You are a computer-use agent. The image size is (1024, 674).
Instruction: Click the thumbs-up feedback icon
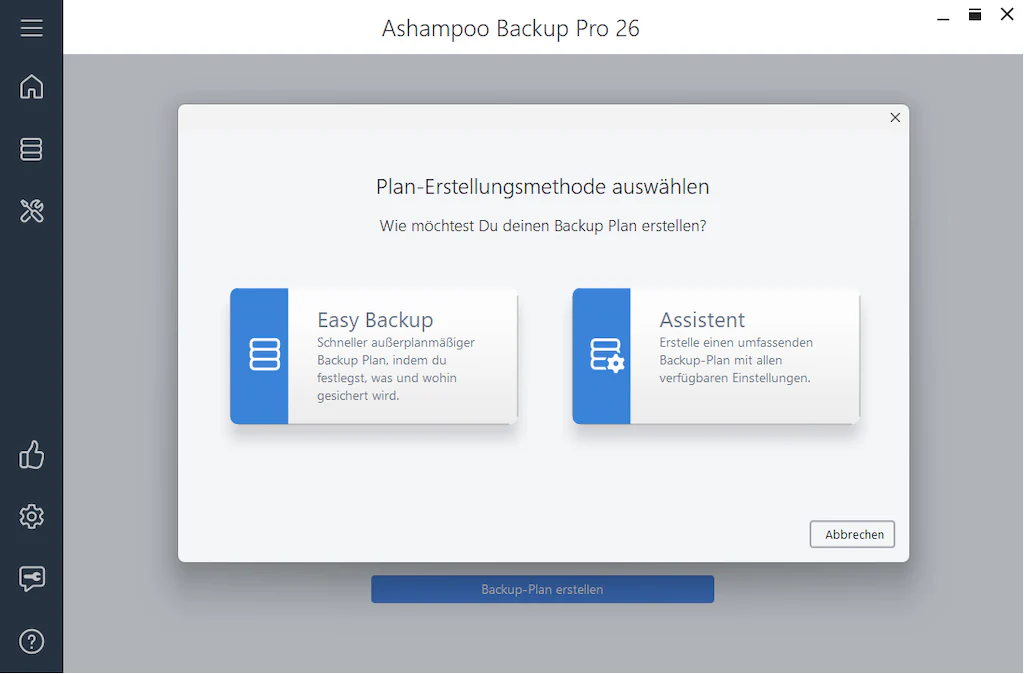[x=31, y=455]
